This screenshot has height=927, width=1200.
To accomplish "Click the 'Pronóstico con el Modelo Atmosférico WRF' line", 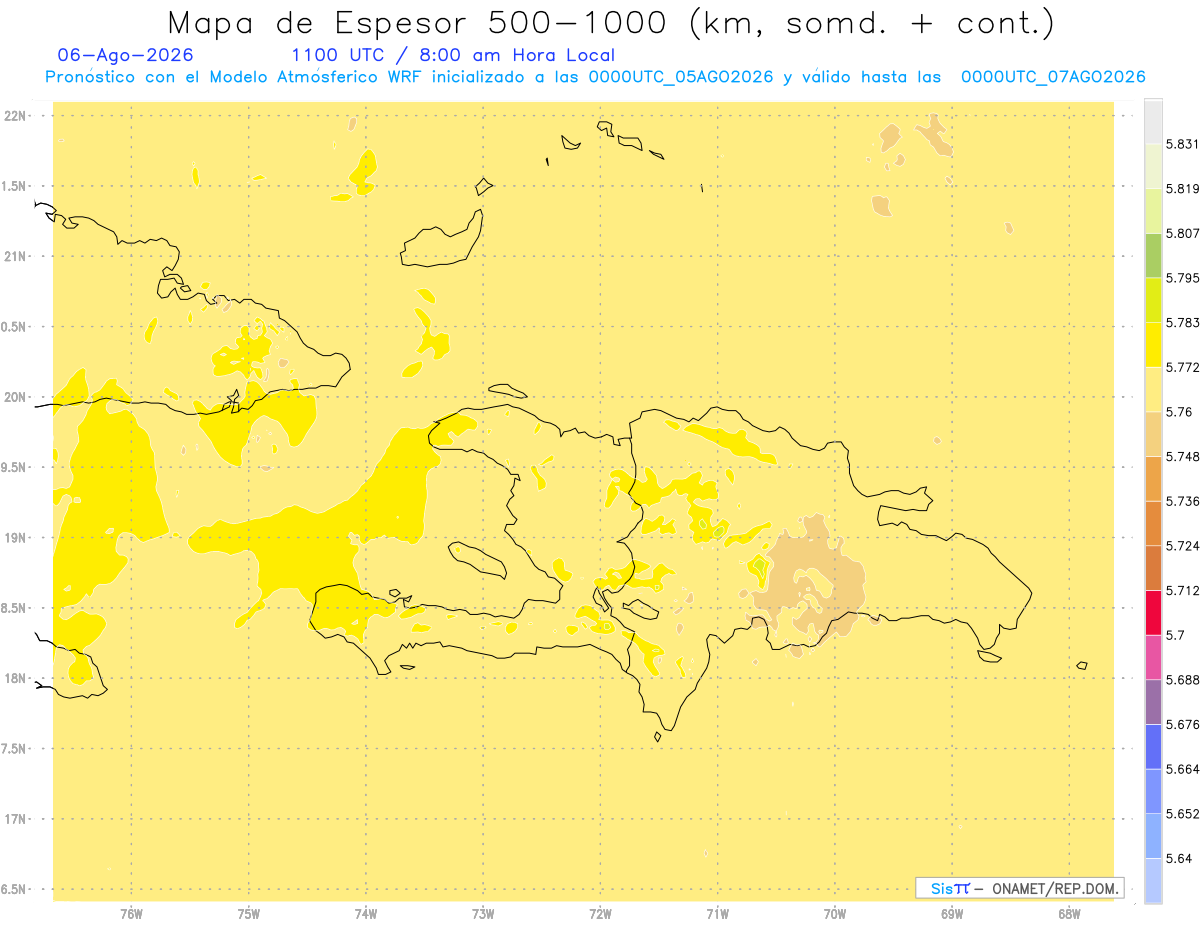I will [595, 77].
